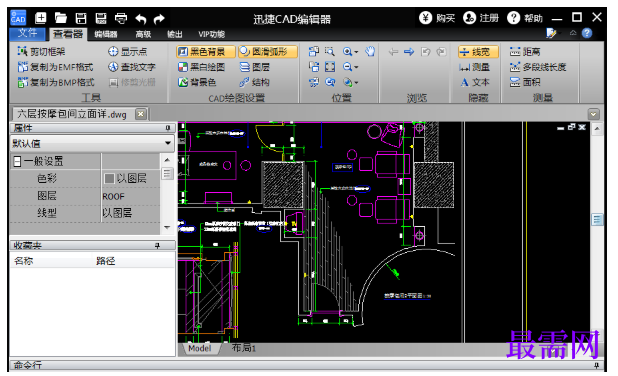The height and width of the screenshot is (376, 618).
Task: Click the style note icon beside the help icon
Action: coord(551,34)
